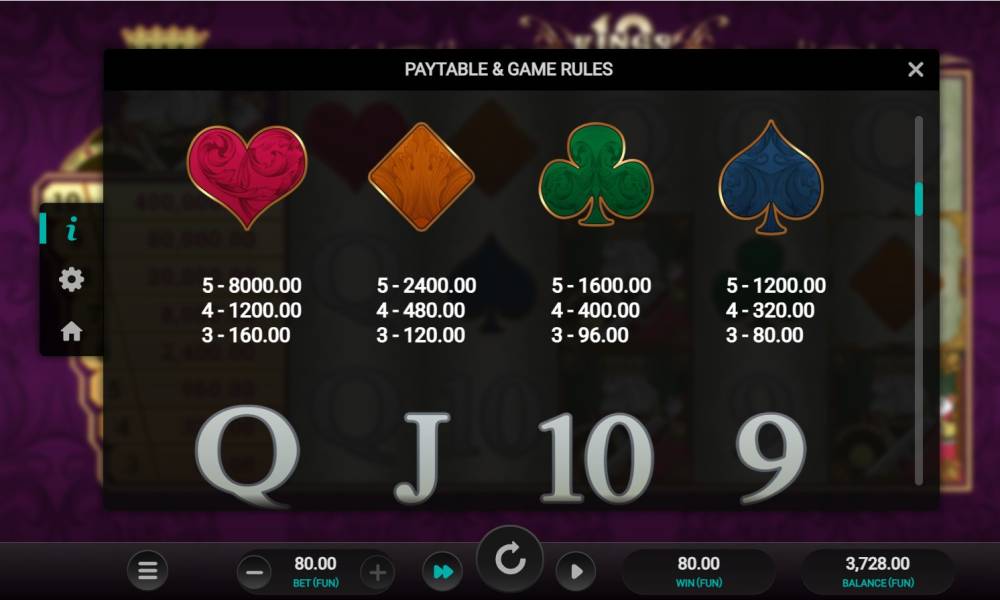Toggle turbo fast-forward mode
Image resolution: width=1000 pixels, height=600 pixels.
pos(443,571)
